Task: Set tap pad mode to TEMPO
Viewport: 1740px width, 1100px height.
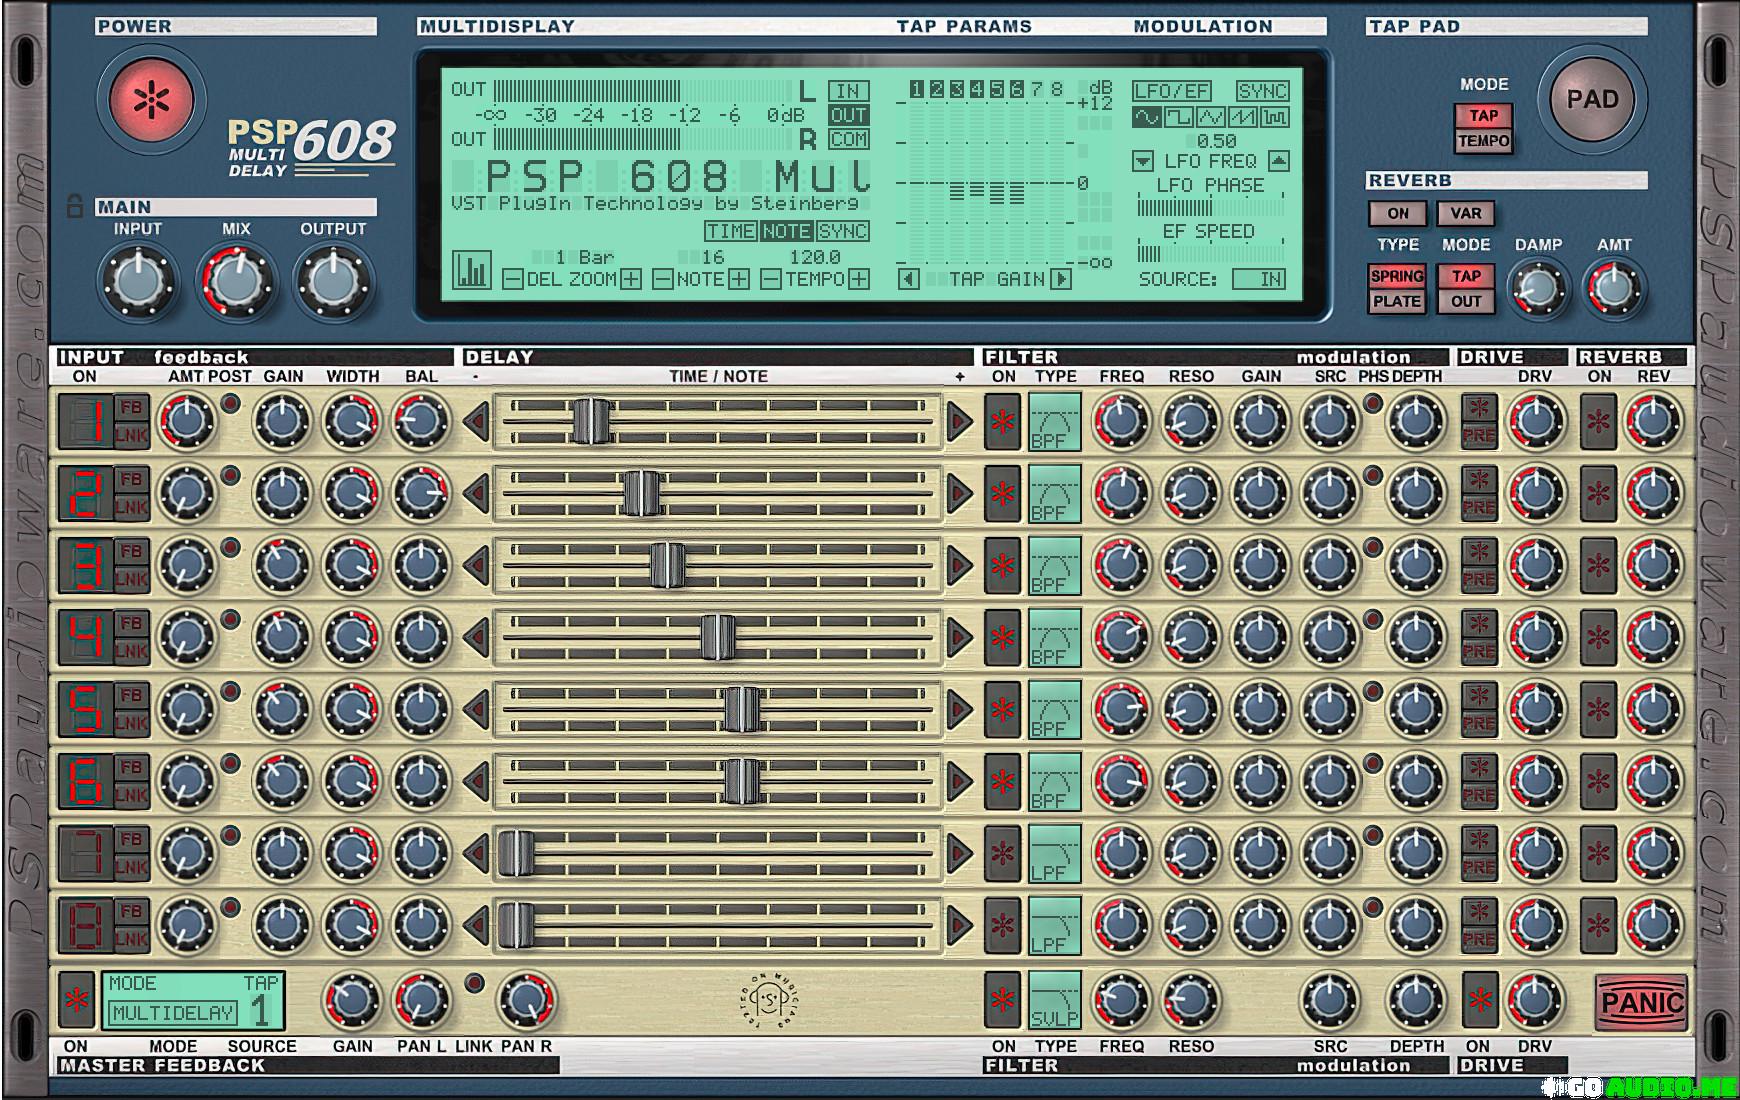Action: click(x=1483, y=141)
